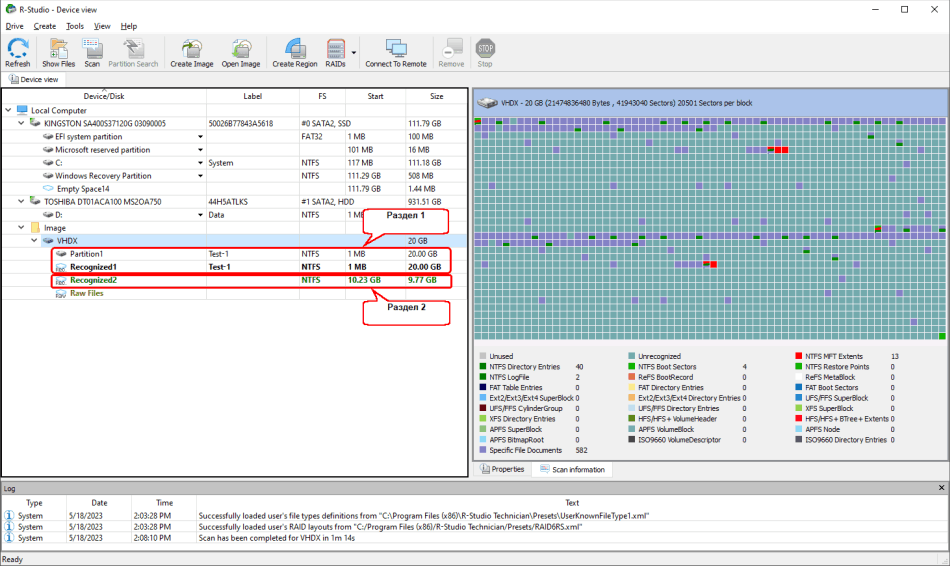Click the Recognized2 partition icon
This screenshot has height=566, width=950.
[61, 281]
